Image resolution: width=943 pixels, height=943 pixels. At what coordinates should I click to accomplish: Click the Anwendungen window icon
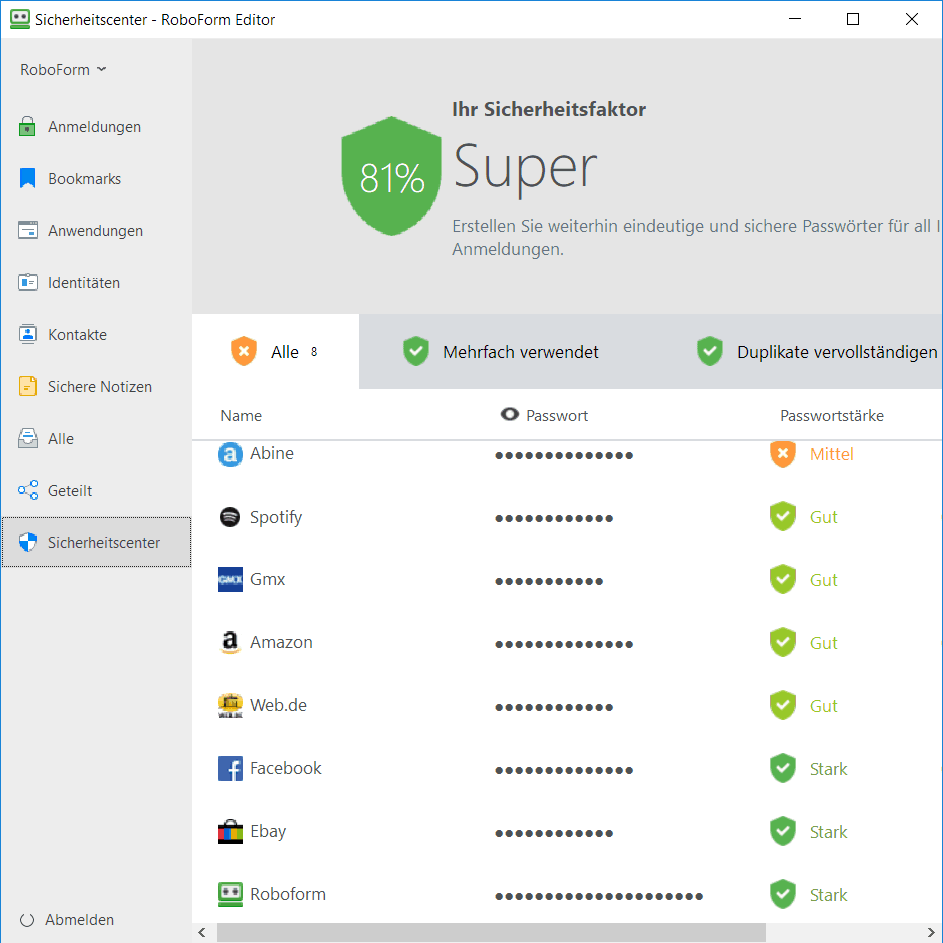tap(28, 230)
